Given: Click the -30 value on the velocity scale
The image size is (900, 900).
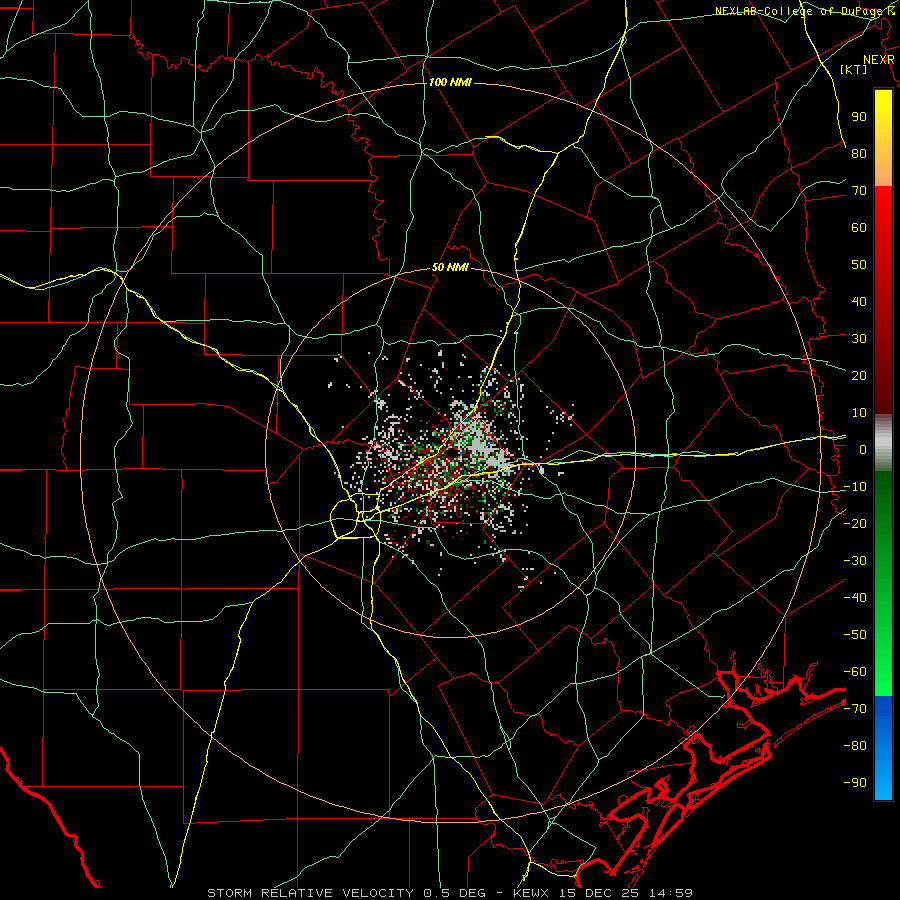Looking at the screenshot, I should [x=855, y=561].
